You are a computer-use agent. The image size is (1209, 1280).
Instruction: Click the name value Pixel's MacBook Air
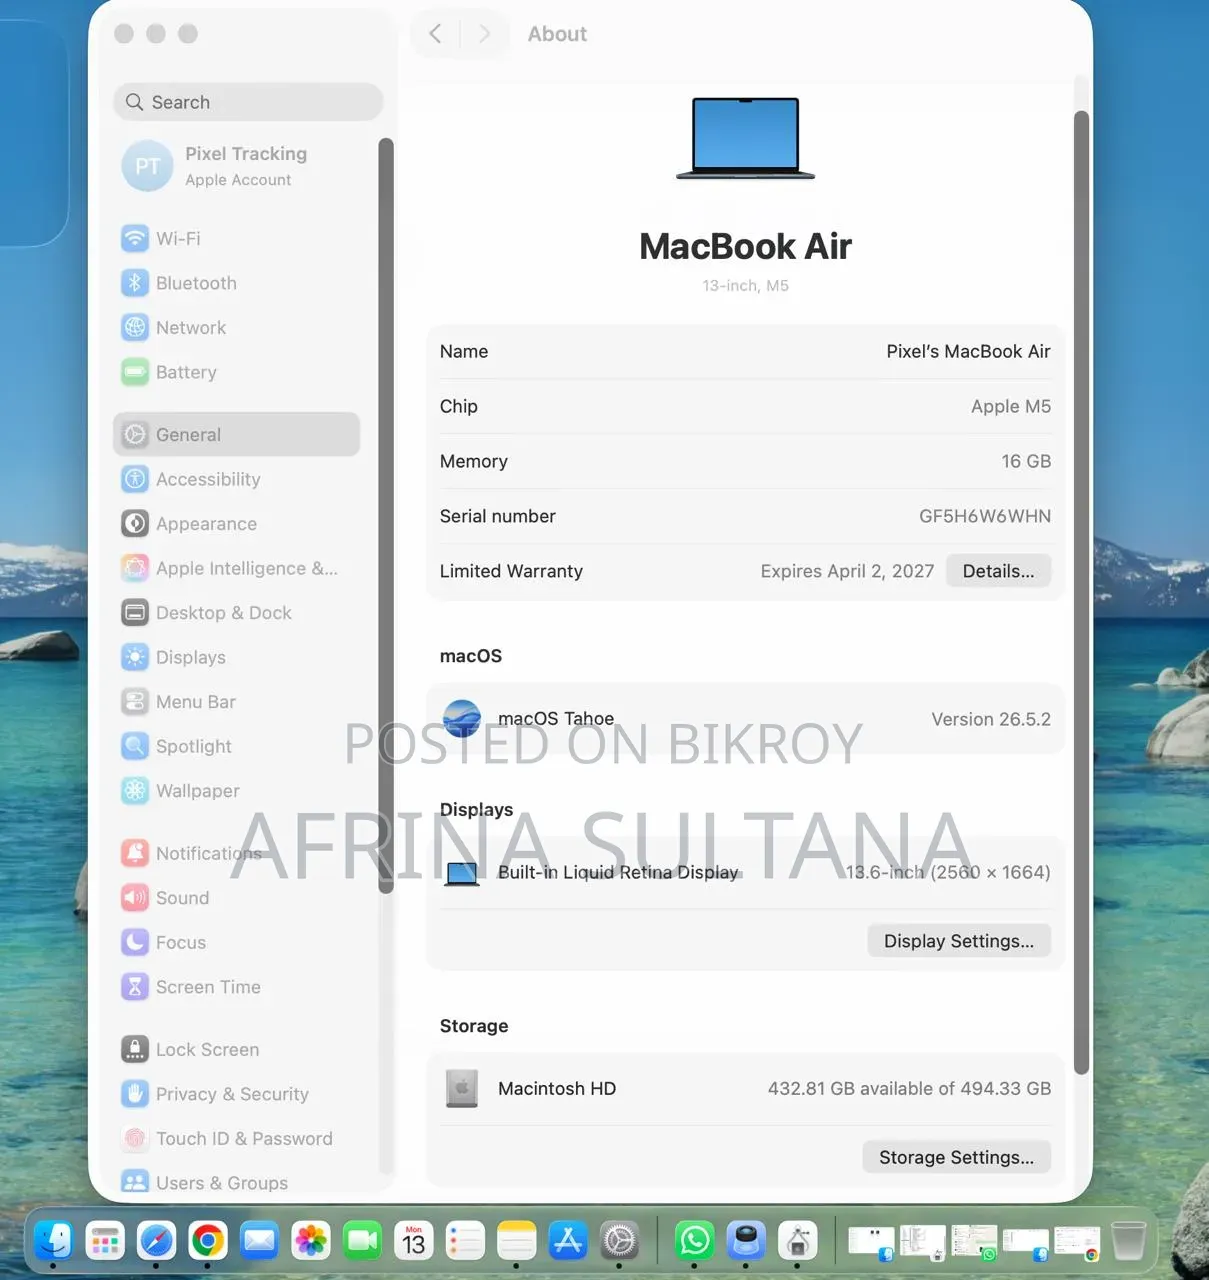pyautogui.click(x=968, y=352)
